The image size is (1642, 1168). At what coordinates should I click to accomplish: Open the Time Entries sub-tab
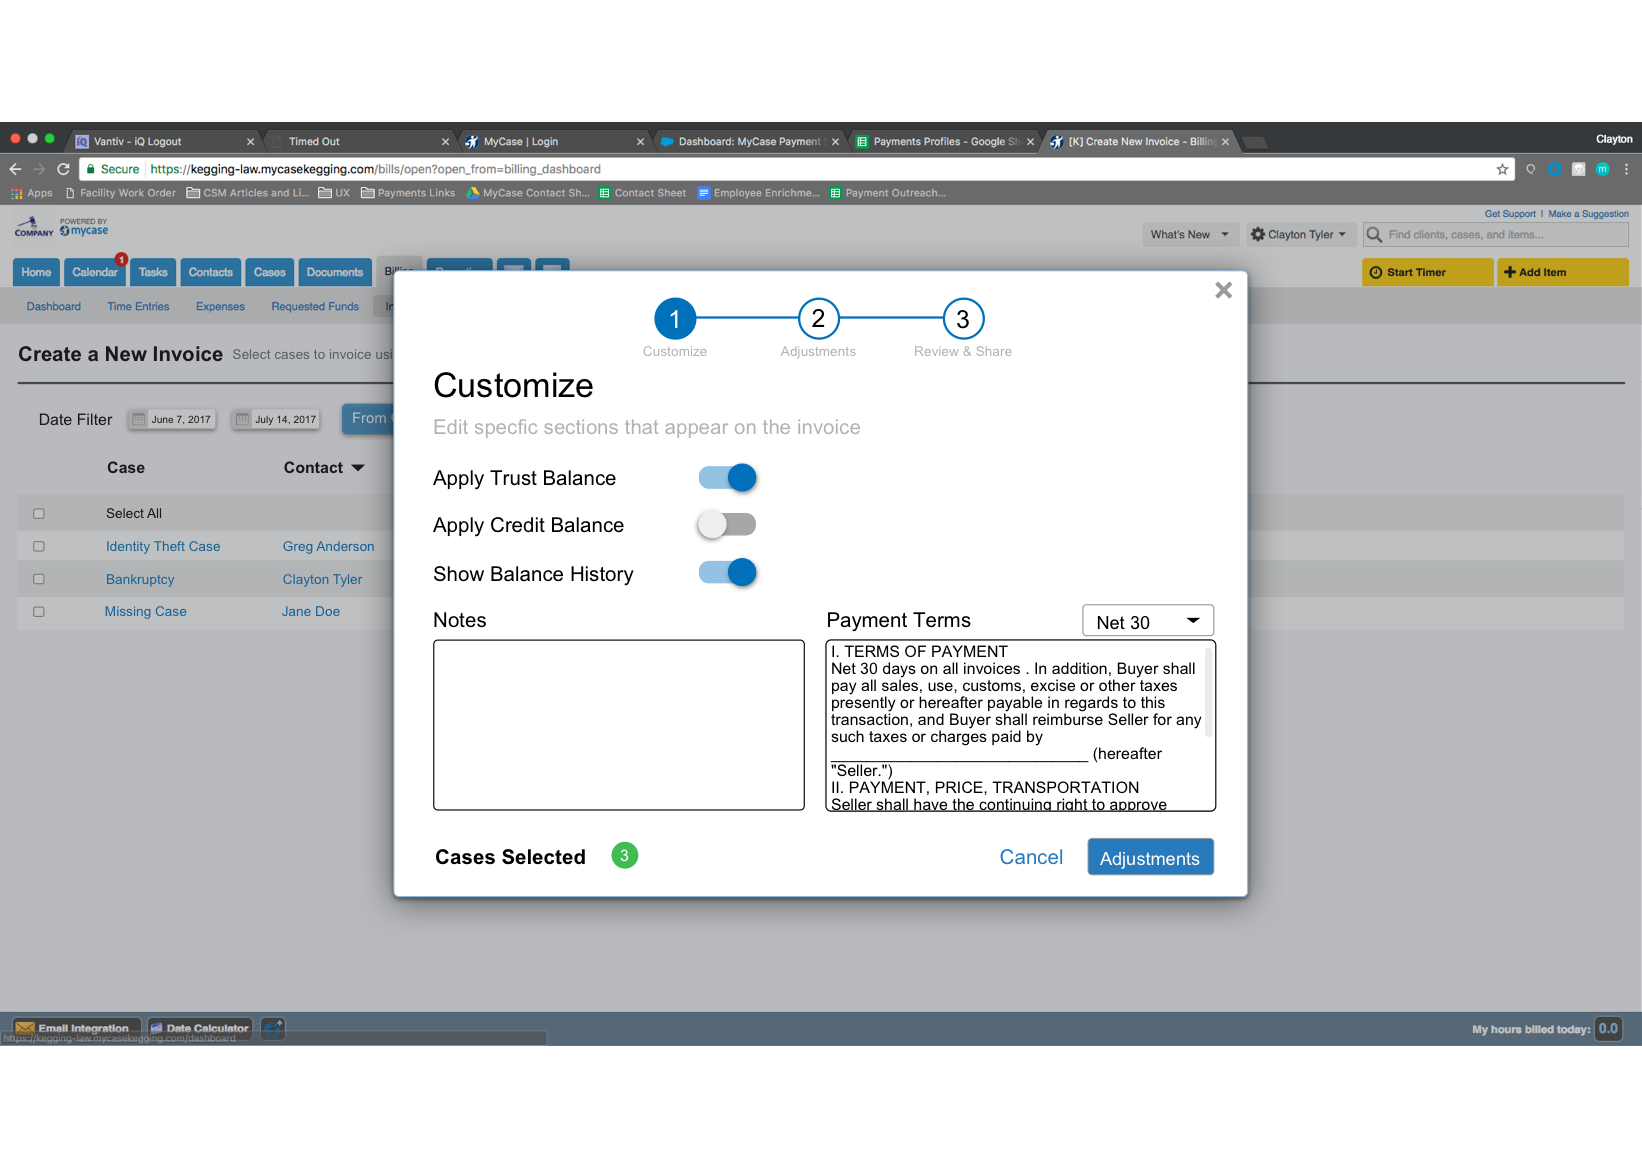click(x=138, y=307)
